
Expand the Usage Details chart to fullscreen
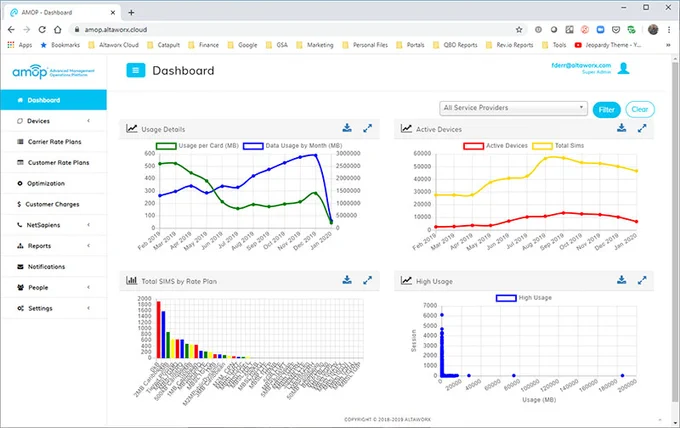pyautogui.click(x=367, y=128)
